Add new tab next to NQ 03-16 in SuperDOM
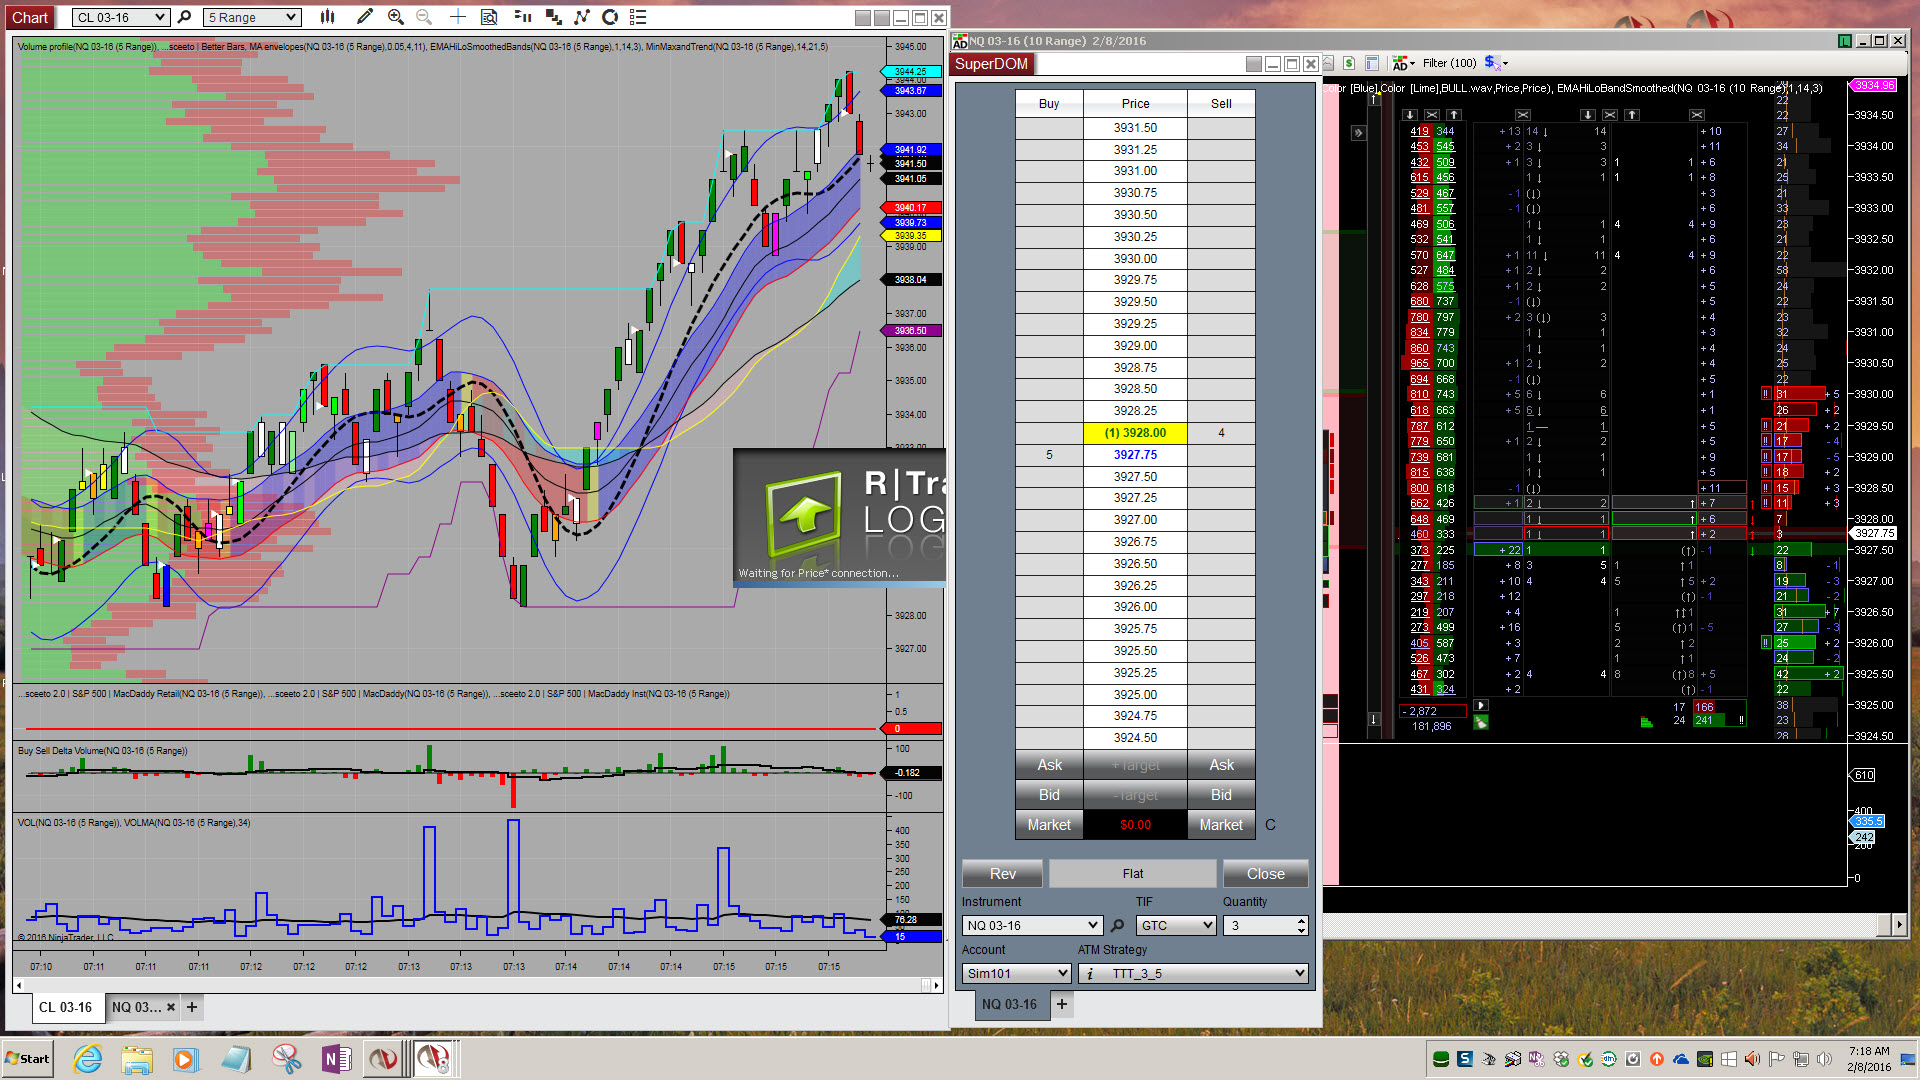The width and height of the screenshot is (1920, 1080). click(x=1062, y=1004)
